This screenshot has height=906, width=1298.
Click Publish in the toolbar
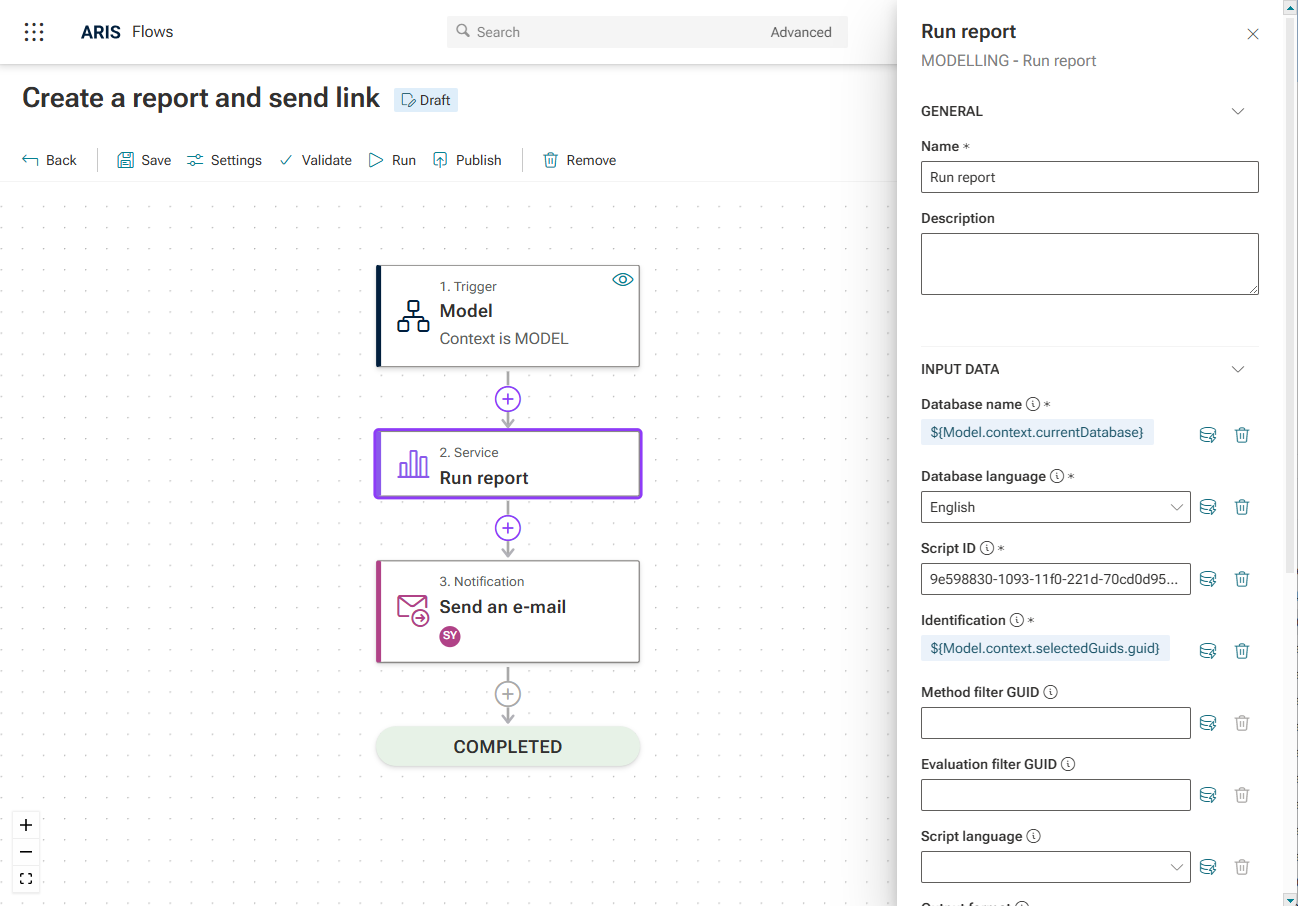click(x=467, y=160)
